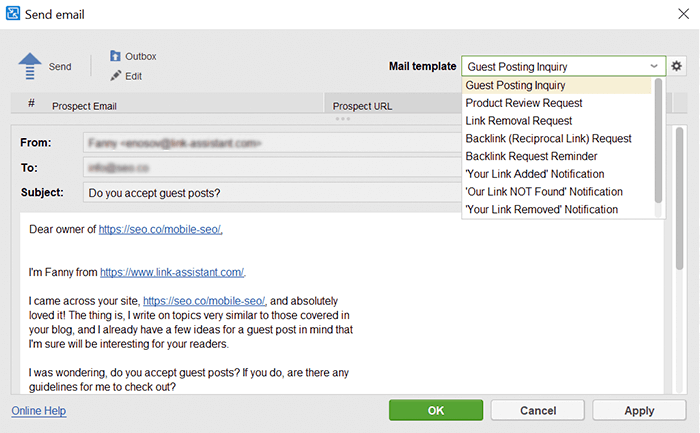Click the Edit pencil icon

coord(116,75)
